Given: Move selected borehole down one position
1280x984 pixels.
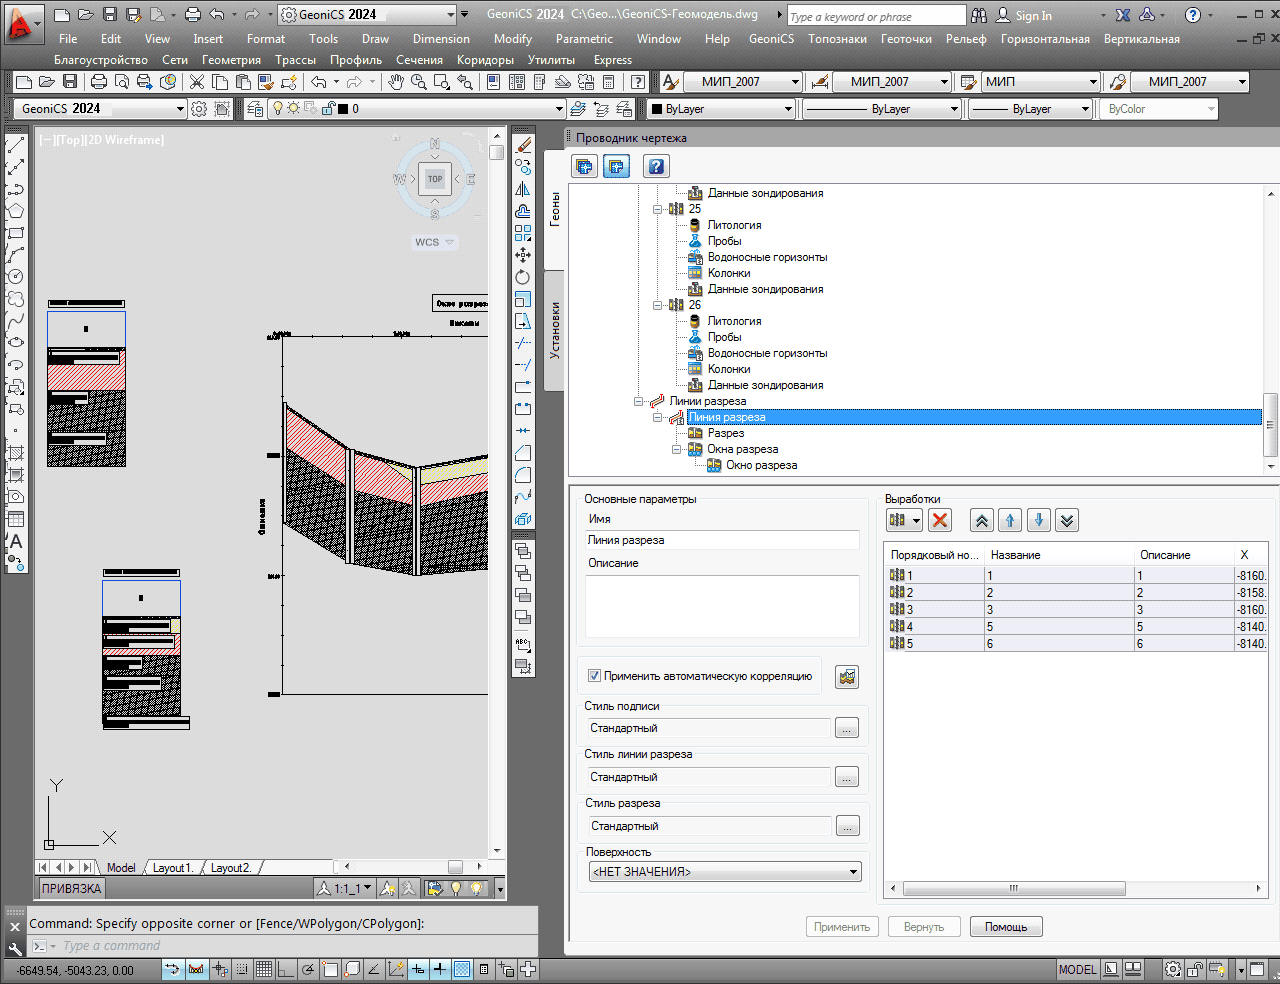Looking at the screenshot, I should pos(1039,520).
